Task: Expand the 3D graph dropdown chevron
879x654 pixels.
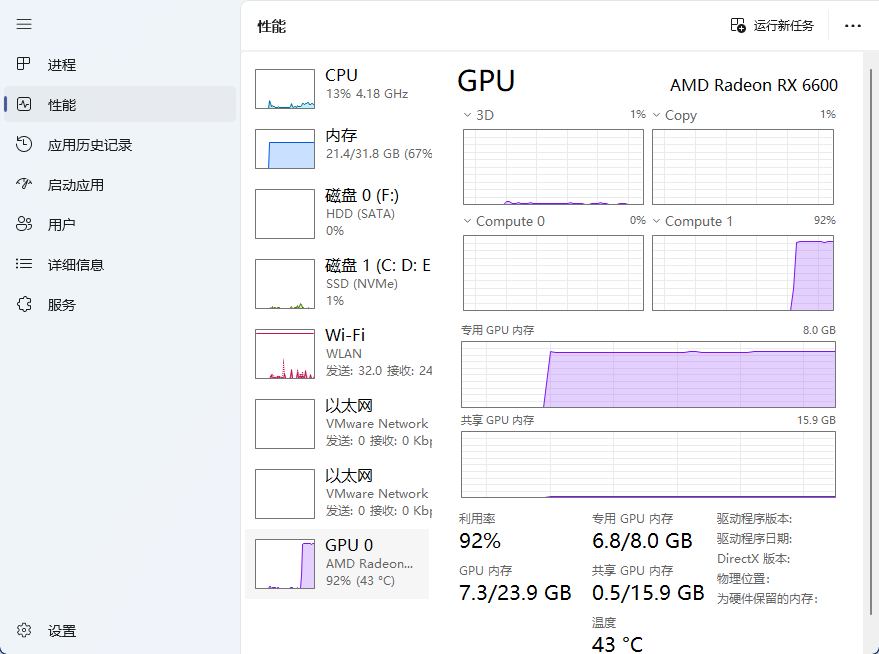Action: click(467, 115)
